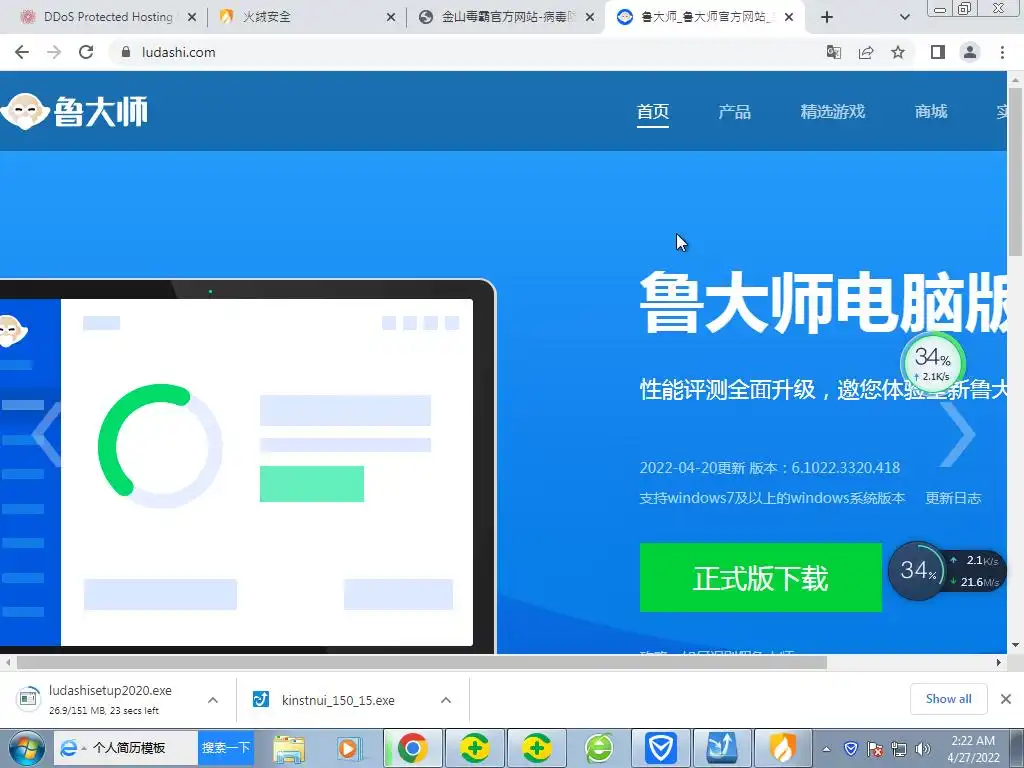
Task: Click the browser forward arrow
Action: 54,52
